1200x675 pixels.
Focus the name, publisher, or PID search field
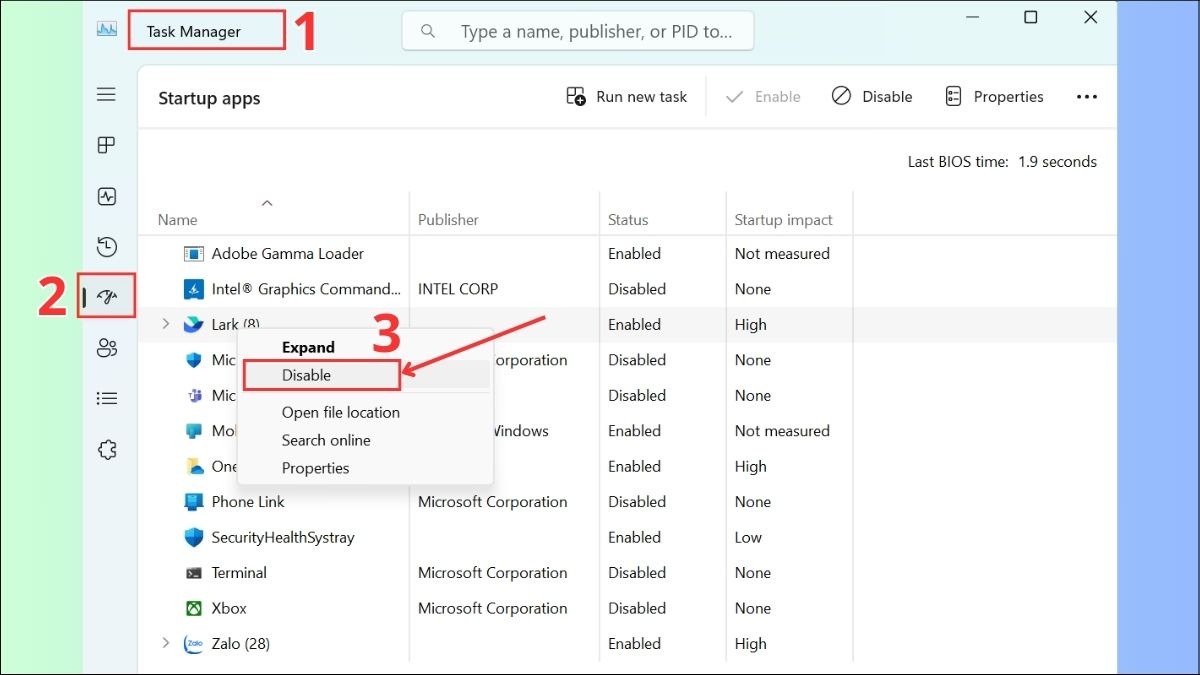click(x=578, y=32)
